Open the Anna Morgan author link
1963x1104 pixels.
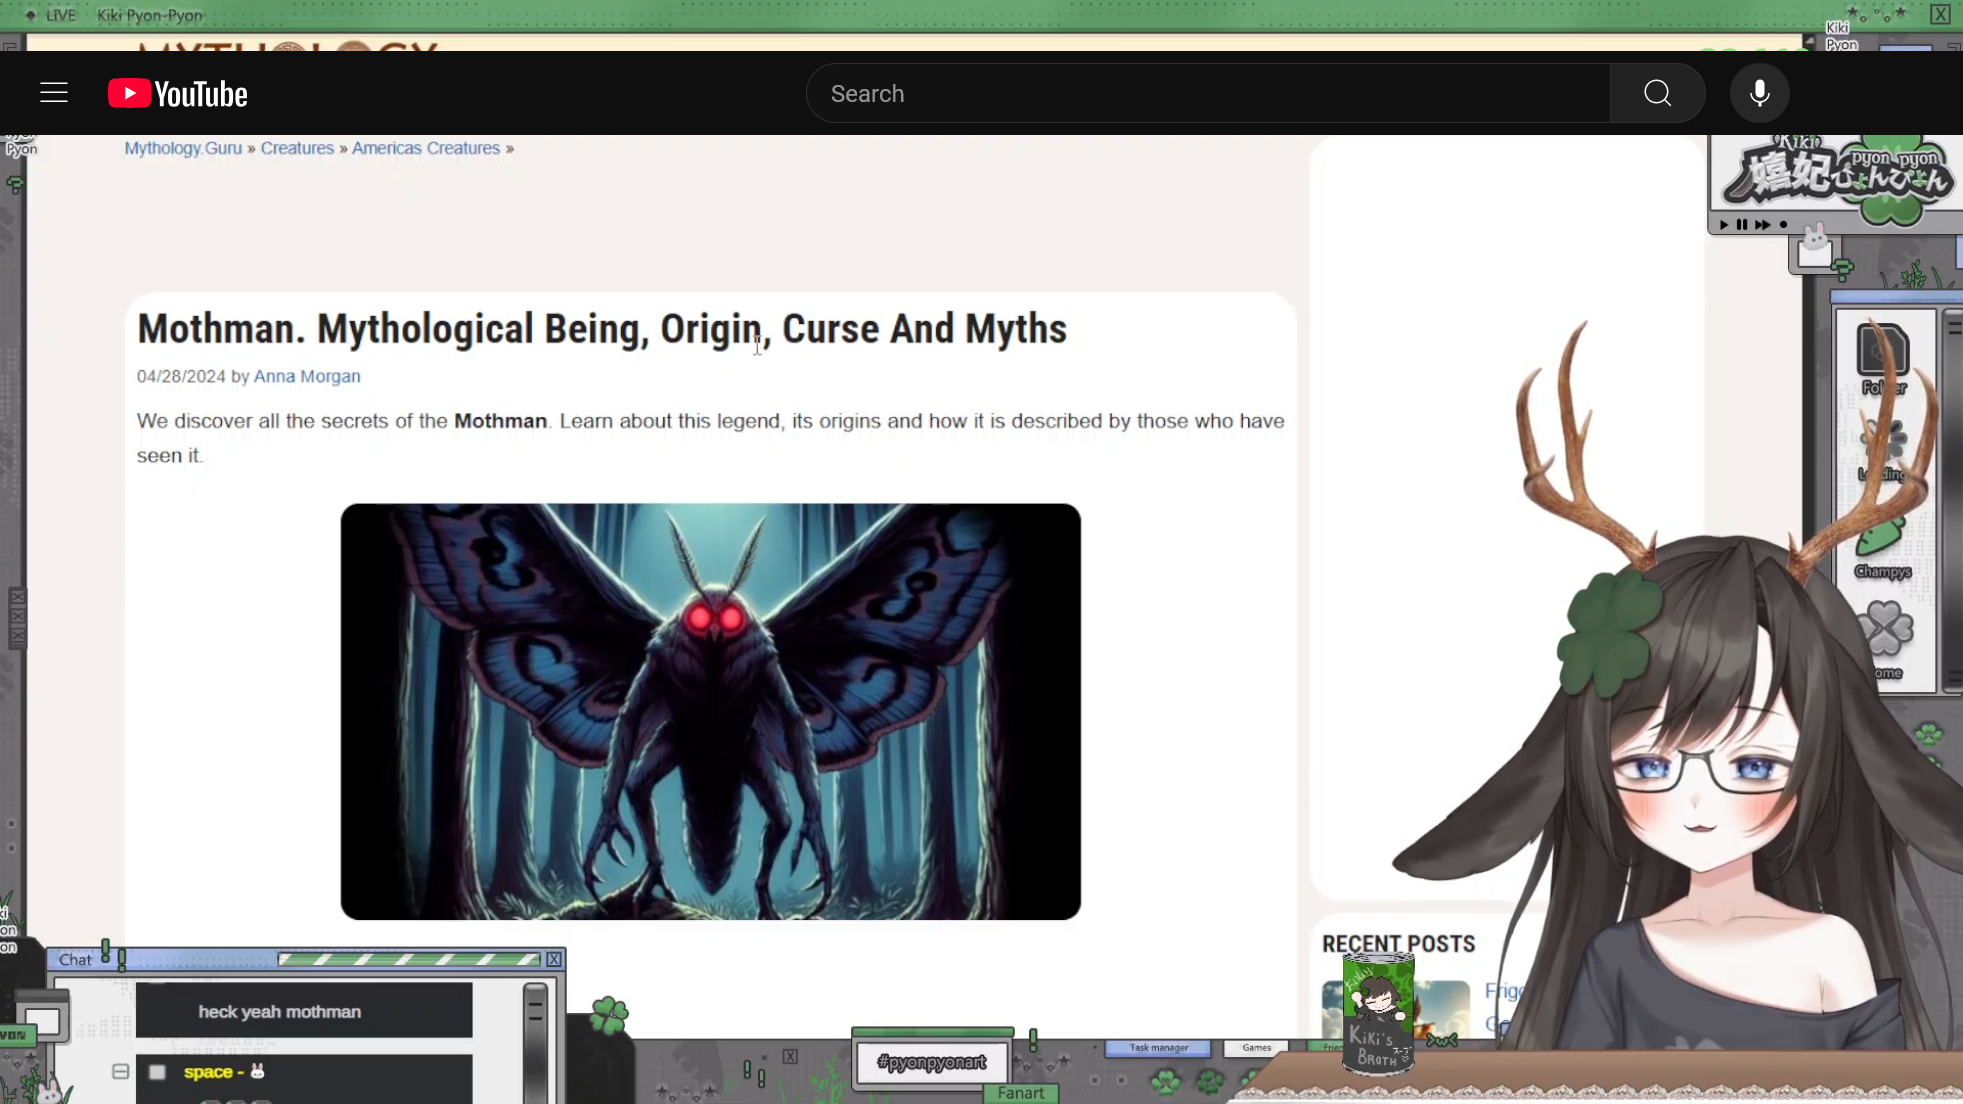point(307,377)
